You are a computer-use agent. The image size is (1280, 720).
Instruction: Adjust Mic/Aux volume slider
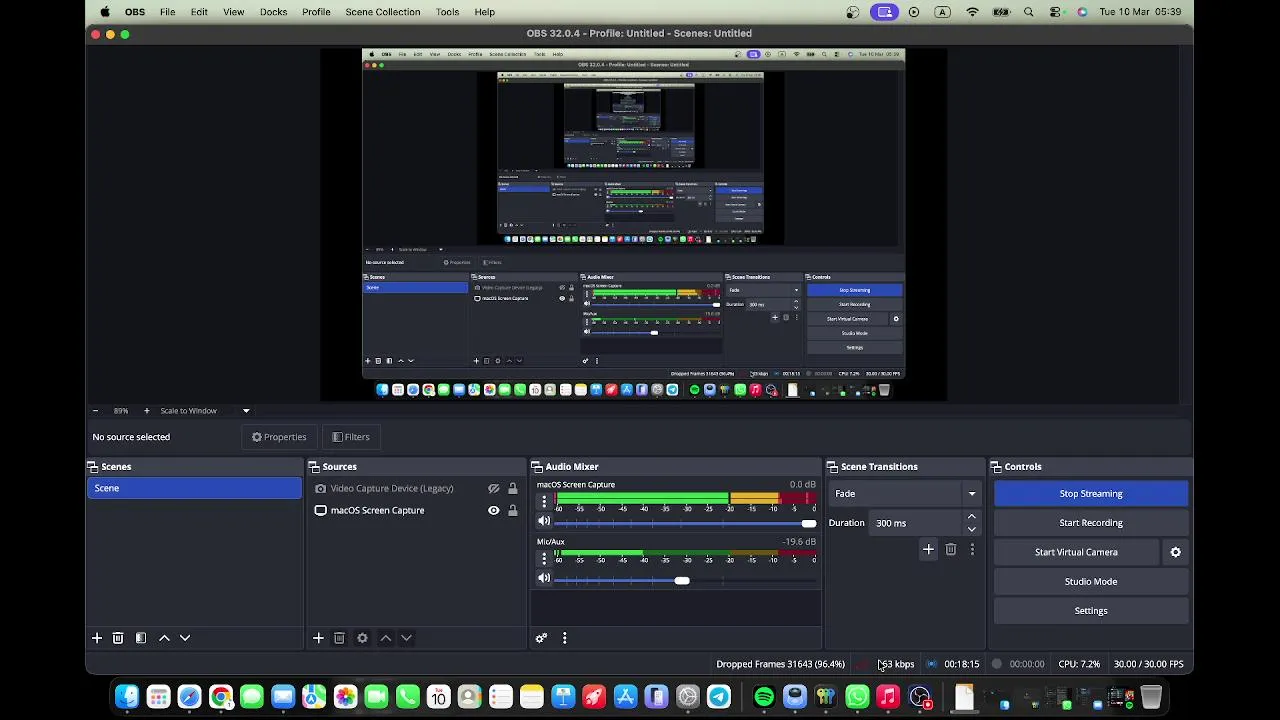pos(685,581)
